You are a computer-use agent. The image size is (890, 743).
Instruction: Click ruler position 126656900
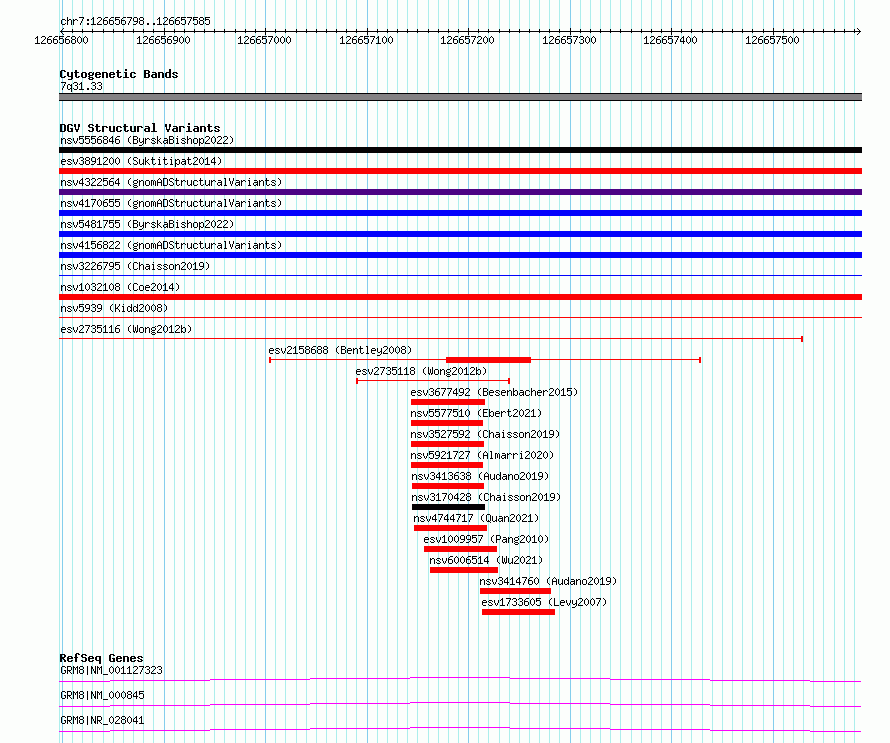click(x=163, y=40)
